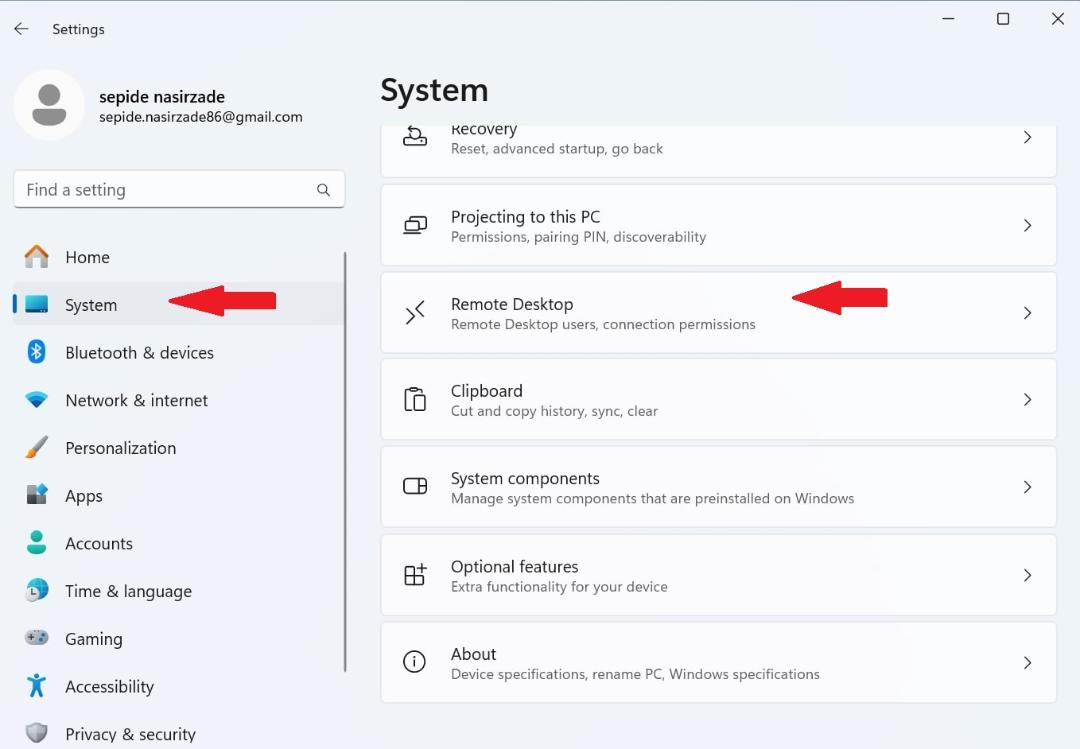1080x749 pixels.
Task: Click the About info icon
Action: pyautogui.click(x=414, y=662)
